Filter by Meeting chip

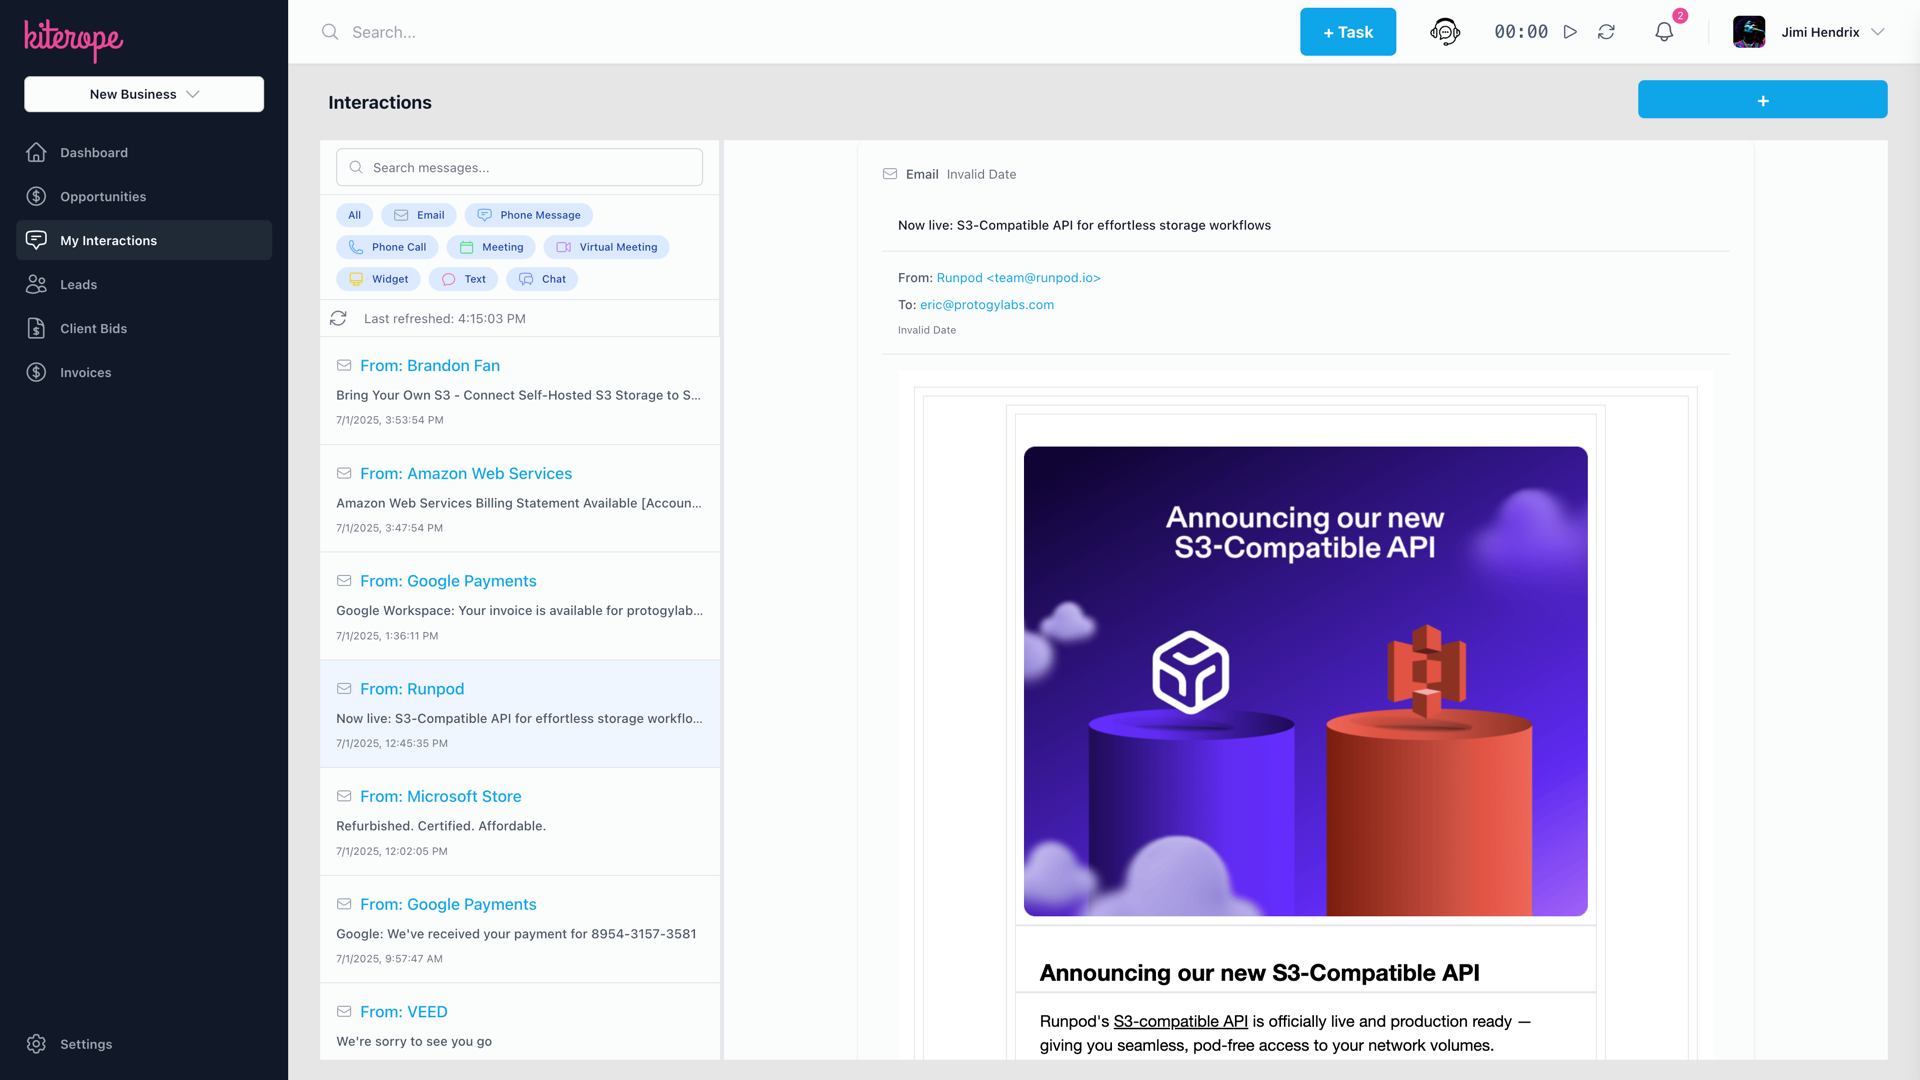click(491, 247)
